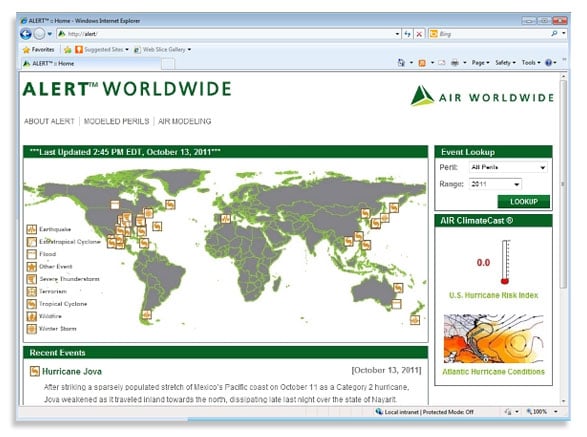The width and height of the screenshot is (587, 437).
Task: Click the Atlantic conditions map thumbnail
Action: pos(493,339)
